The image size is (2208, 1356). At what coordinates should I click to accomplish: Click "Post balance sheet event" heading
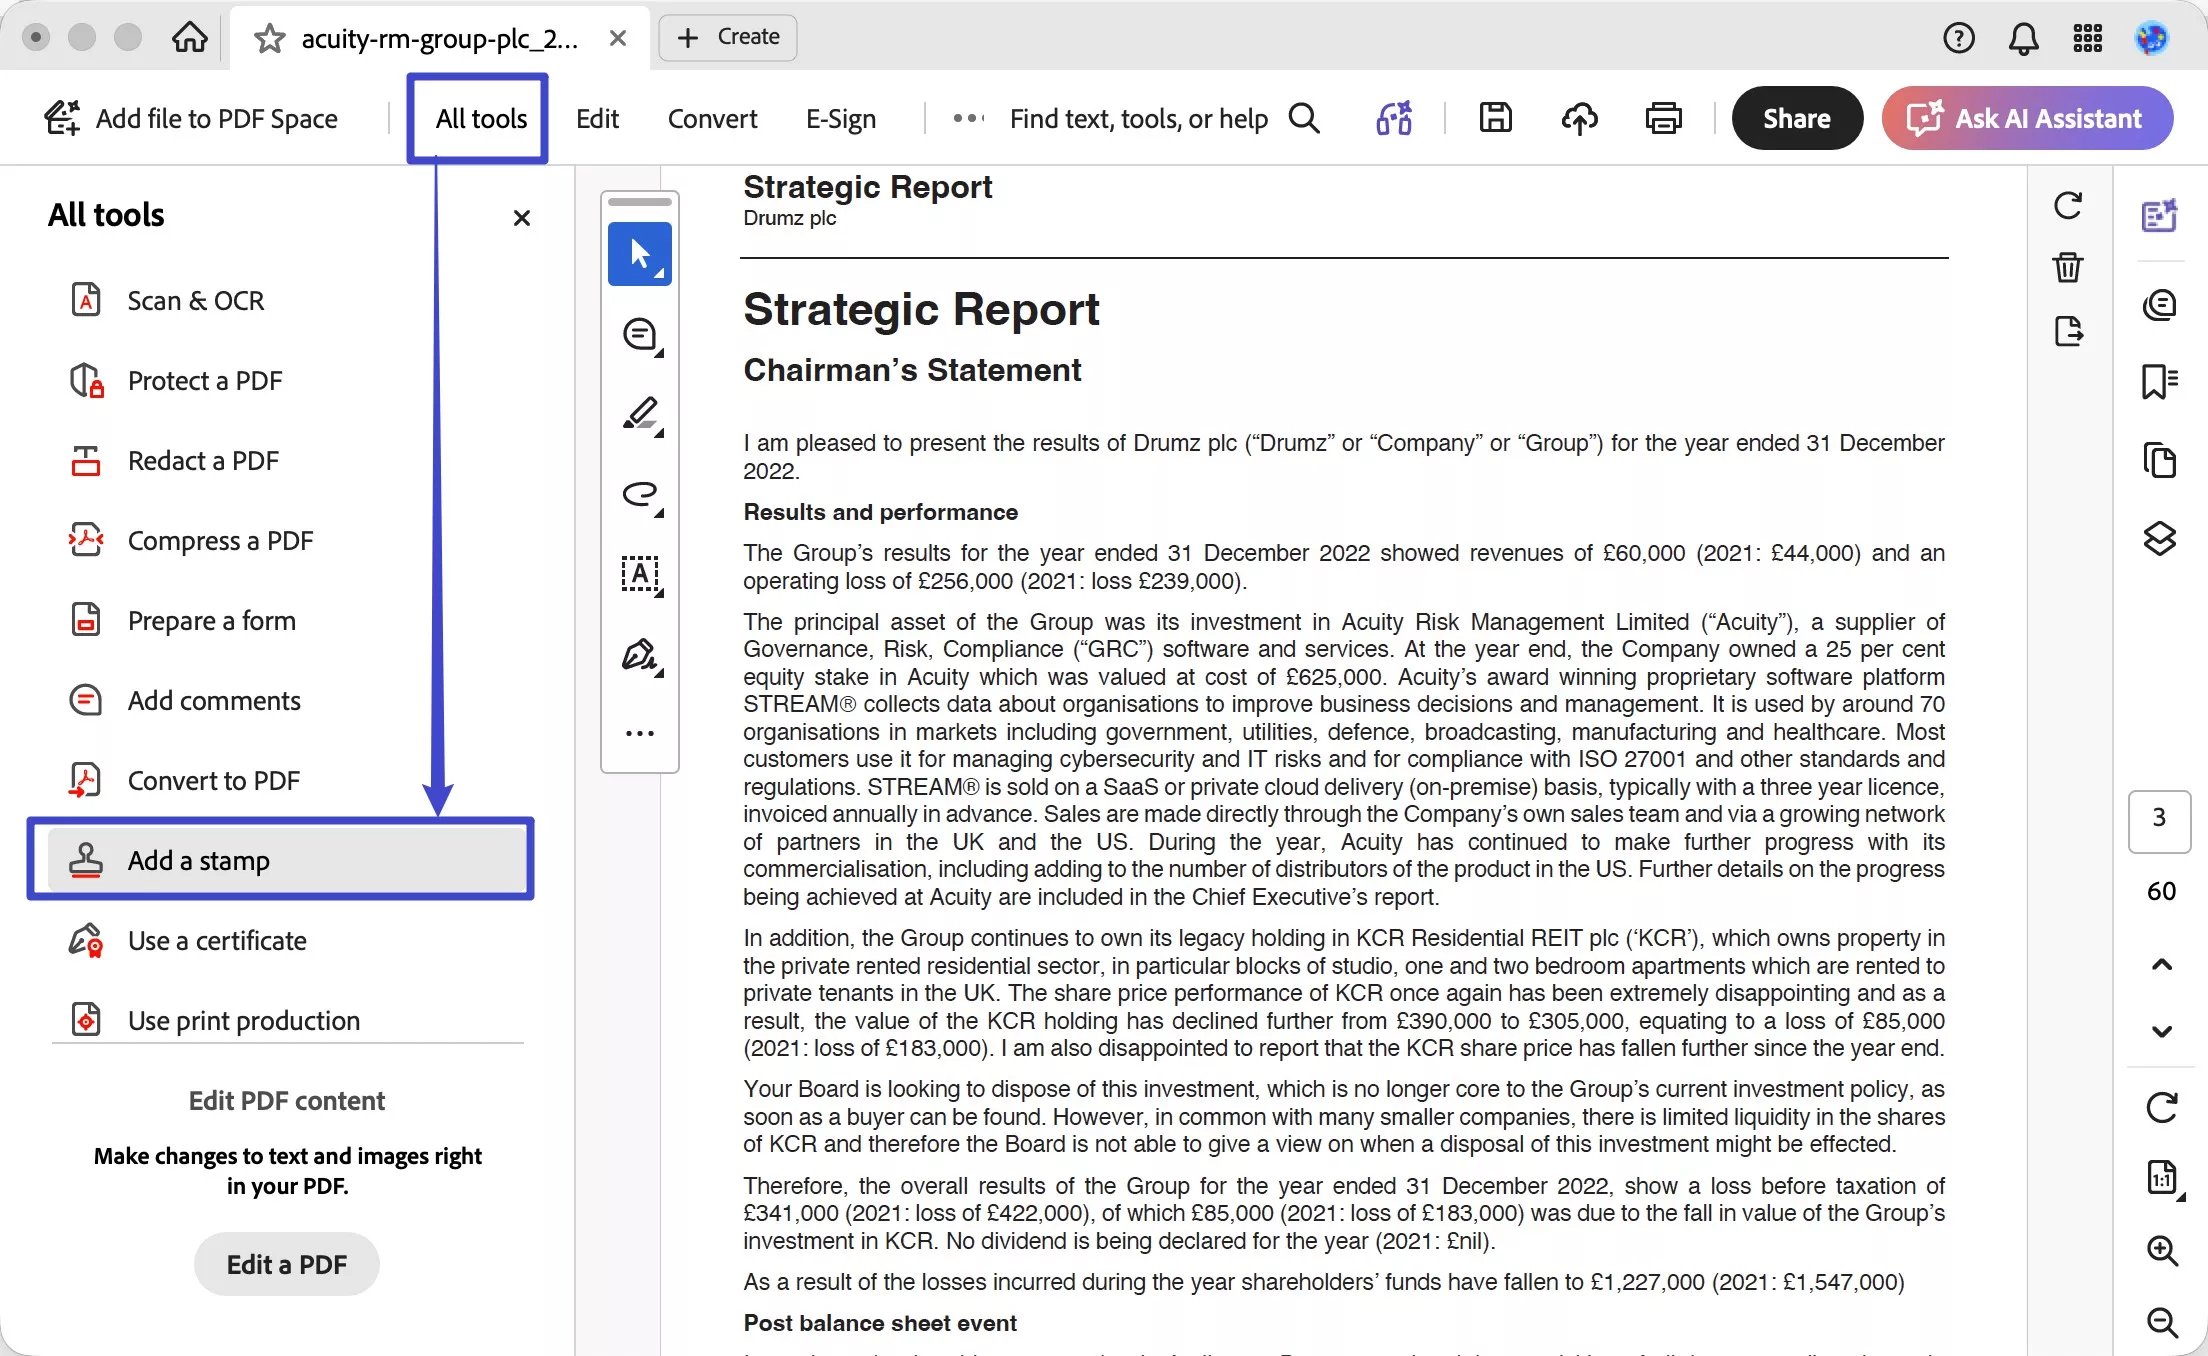[x=880, y=1323]
